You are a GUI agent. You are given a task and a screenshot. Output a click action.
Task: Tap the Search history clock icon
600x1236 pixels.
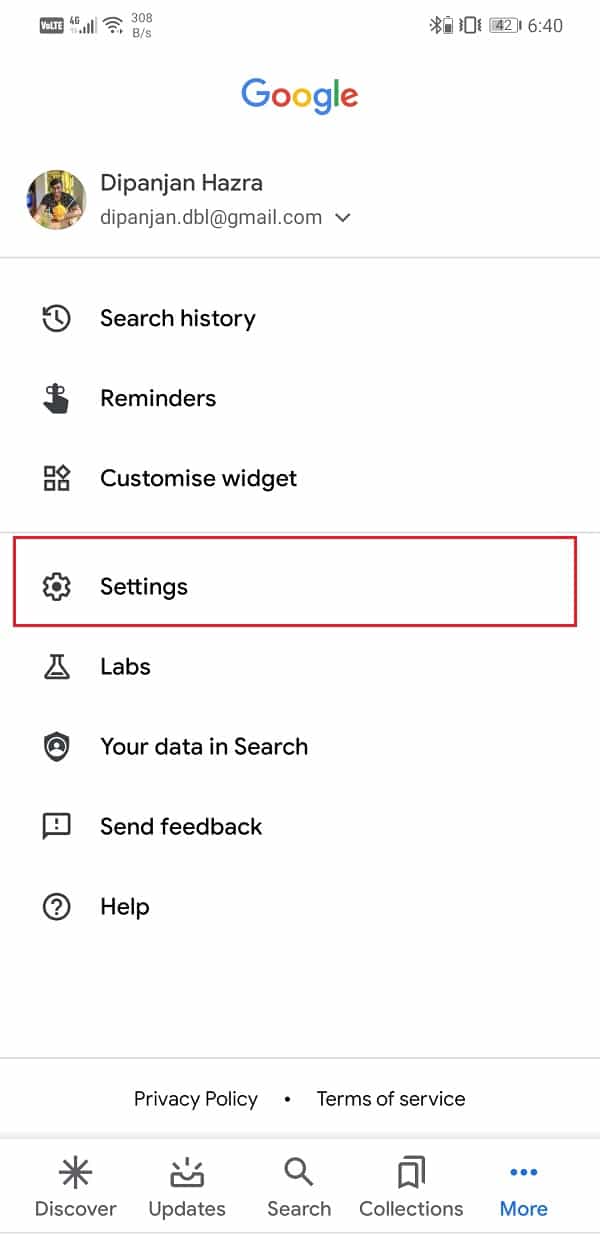coord(56,319)
